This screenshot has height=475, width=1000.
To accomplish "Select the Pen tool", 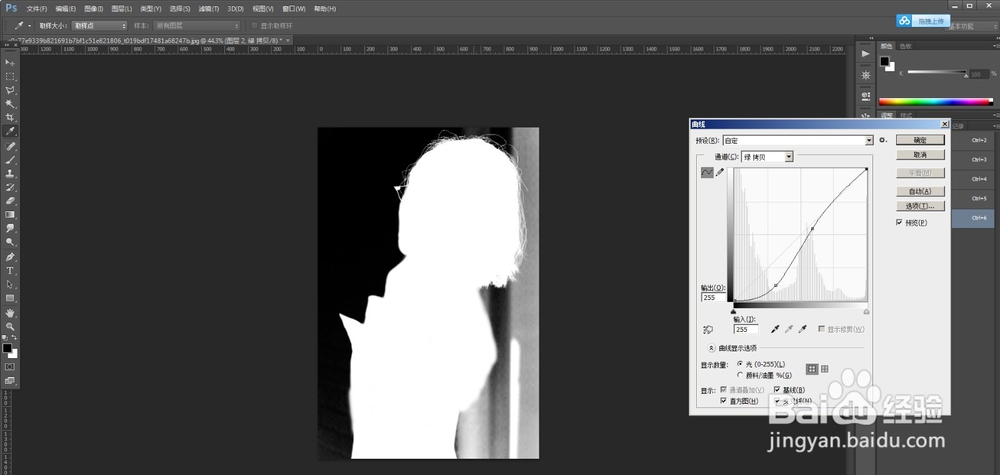I will point(10,257).
